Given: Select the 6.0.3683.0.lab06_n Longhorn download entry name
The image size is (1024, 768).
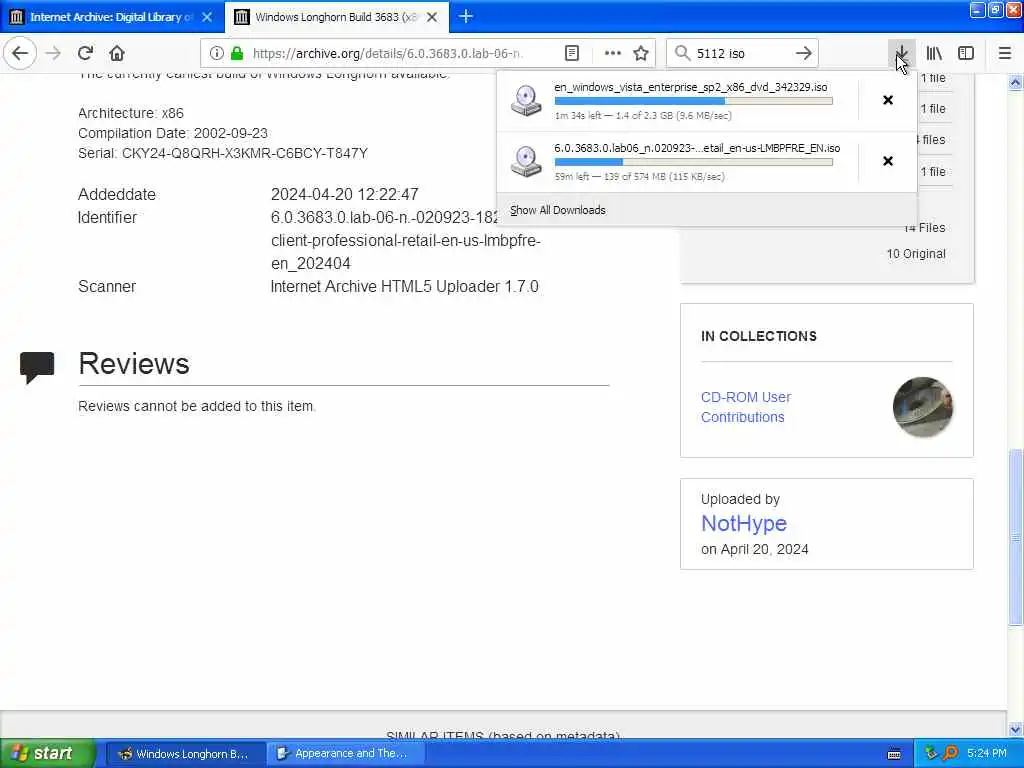Looking at the screenshot, I should pos(697,148).
